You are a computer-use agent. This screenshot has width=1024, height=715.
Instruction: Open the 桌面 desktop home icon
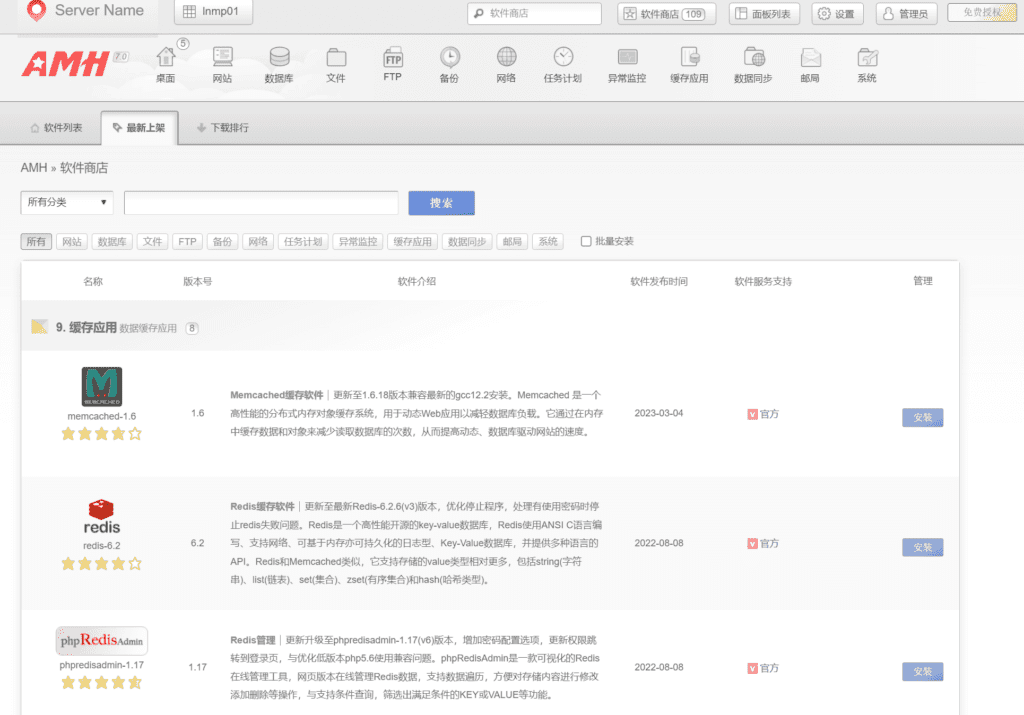pyautogui.click(x=166, y=65)
